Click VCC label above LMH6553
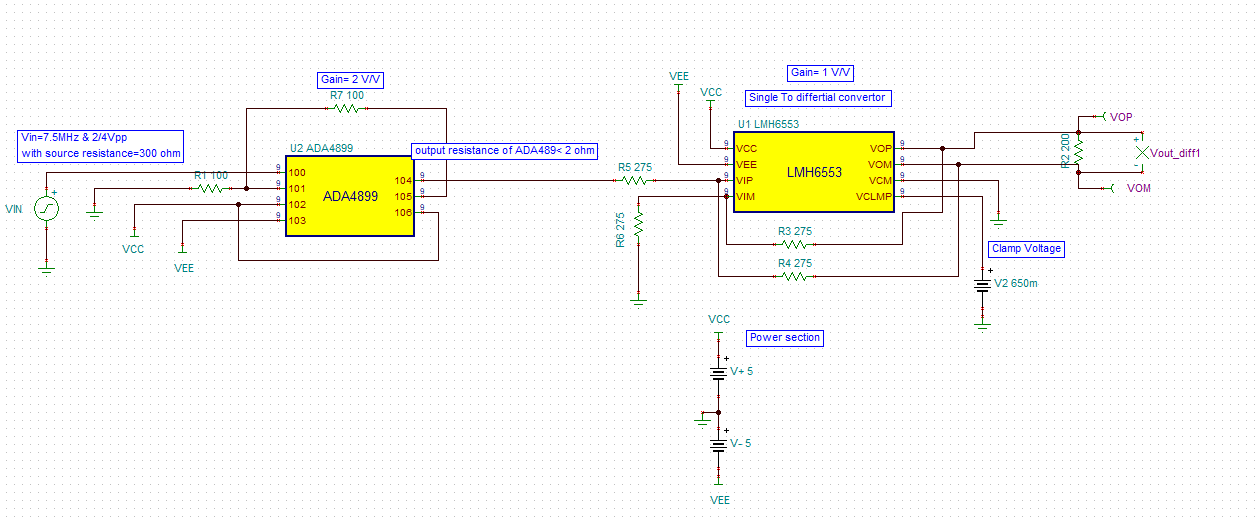The width and height of the screenshot is (1255, 524). point(711,92)
